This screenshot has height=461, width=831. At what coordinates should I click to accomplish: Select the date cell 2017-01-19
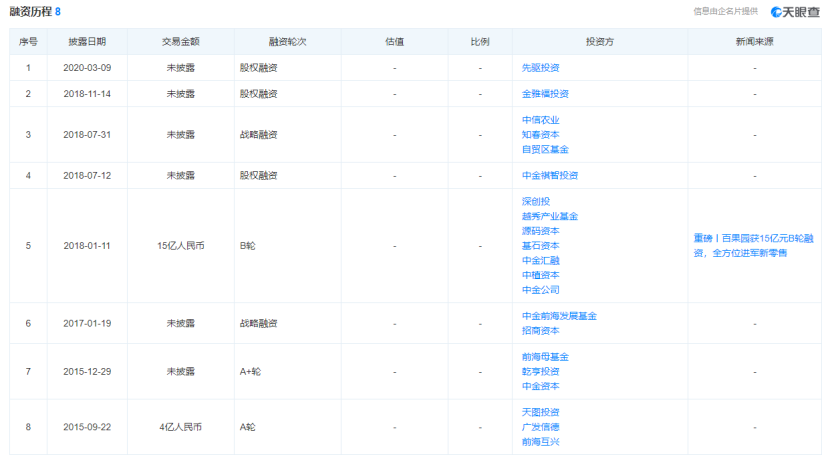pyautogui.click(x=87, y=323)
